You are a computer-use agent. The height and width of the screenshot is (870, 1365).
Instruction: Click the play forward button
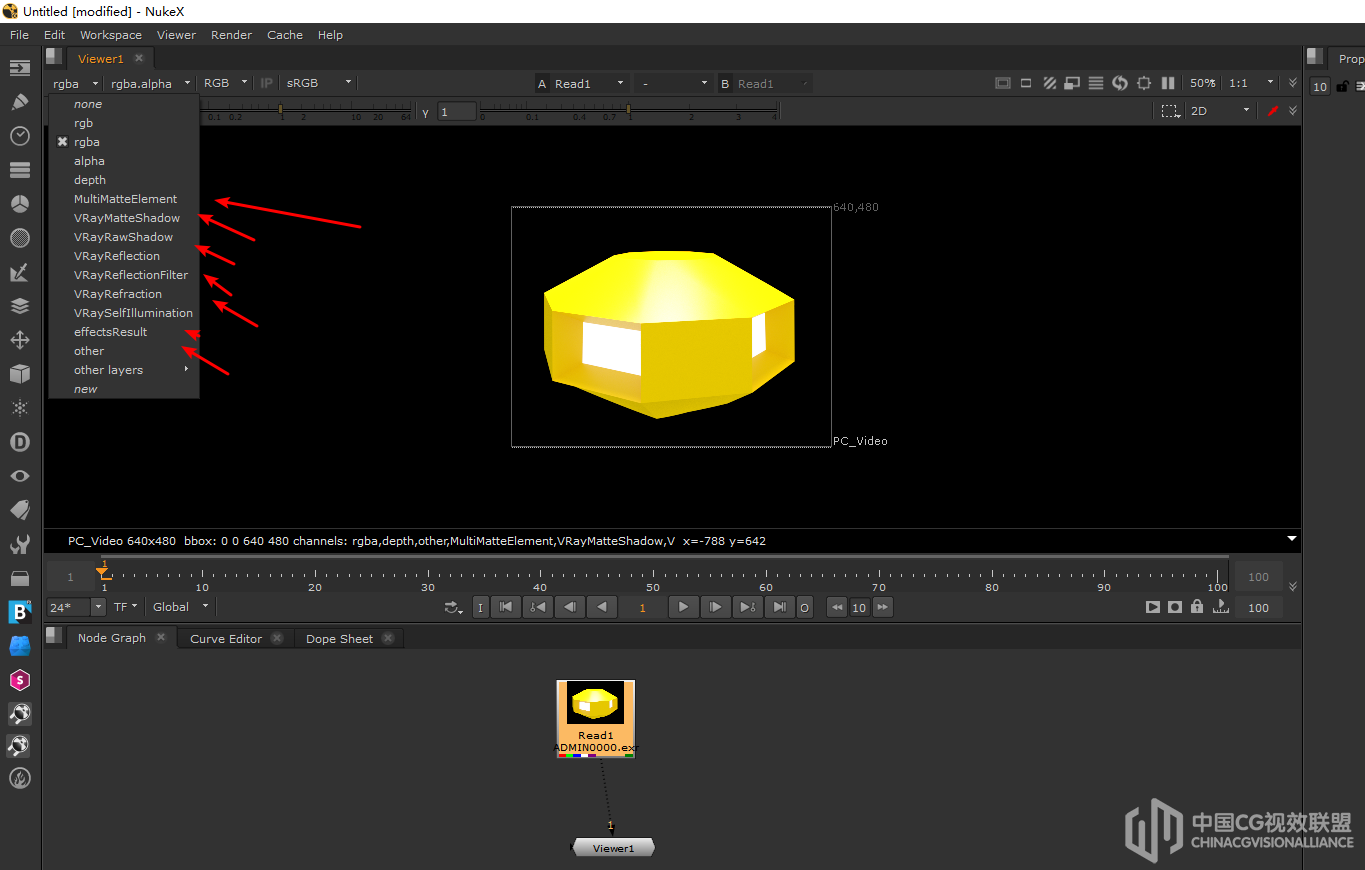(x=683, y=607)
